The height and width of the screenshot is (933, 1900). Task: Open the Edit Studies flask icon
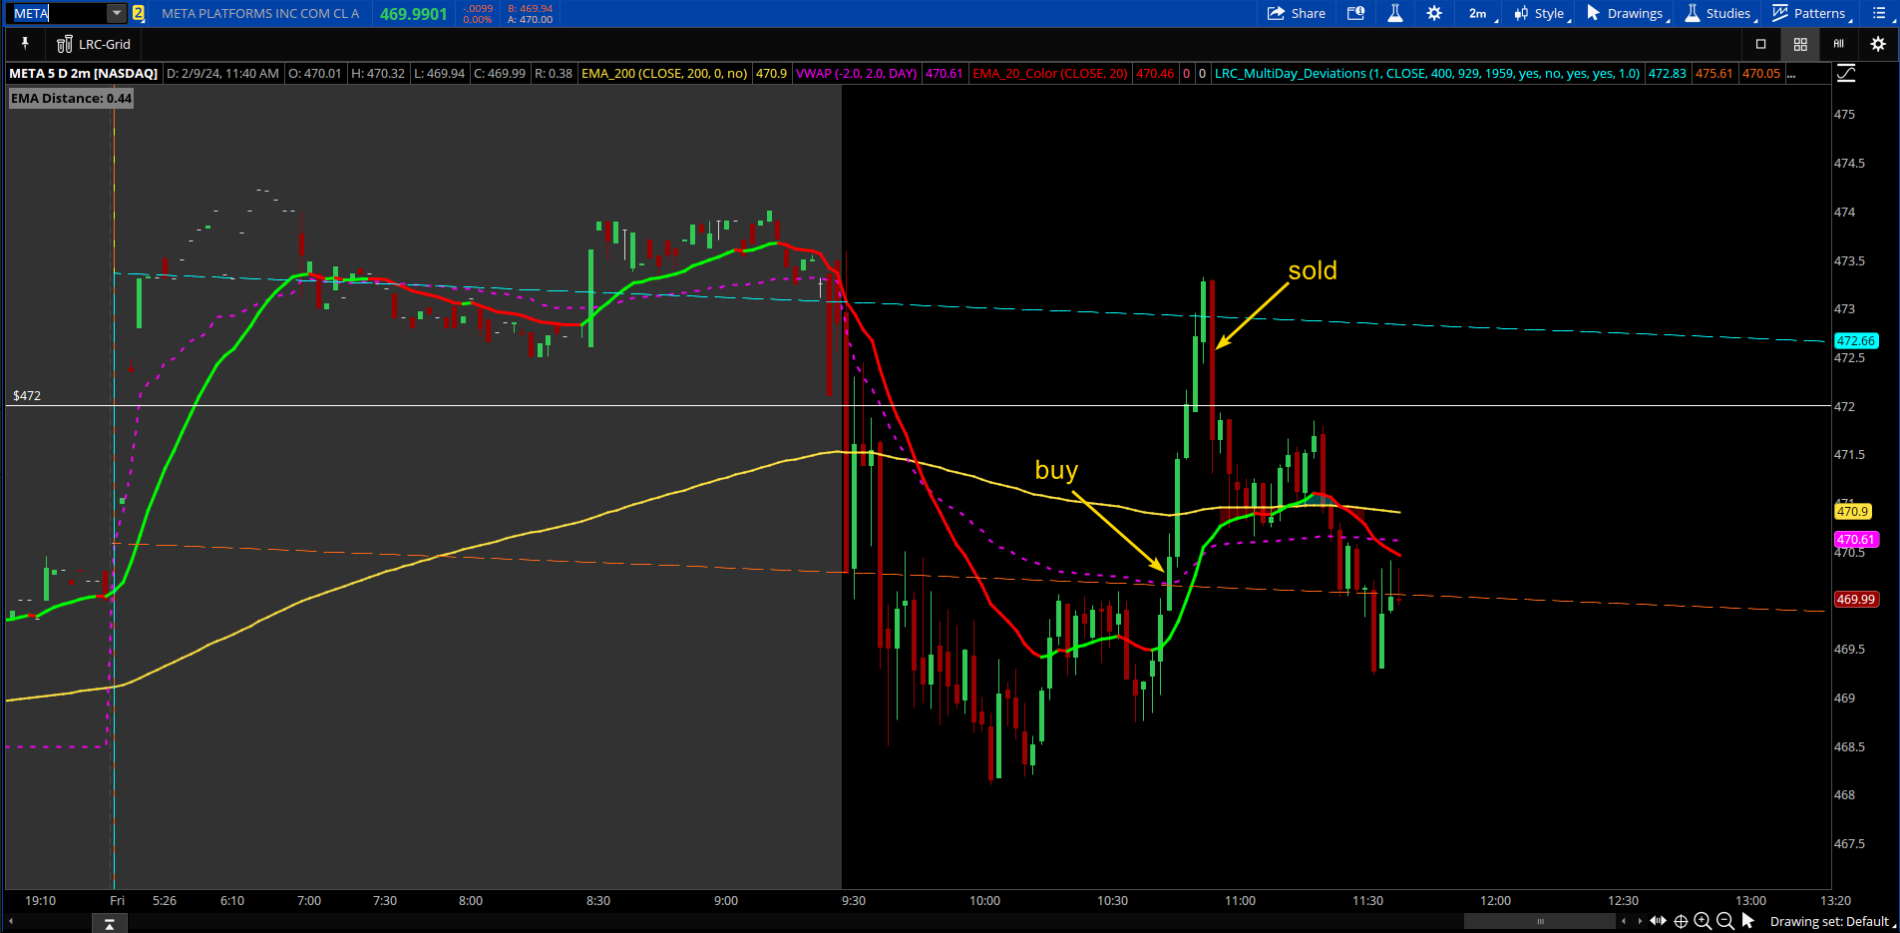tap(1395, 13)
